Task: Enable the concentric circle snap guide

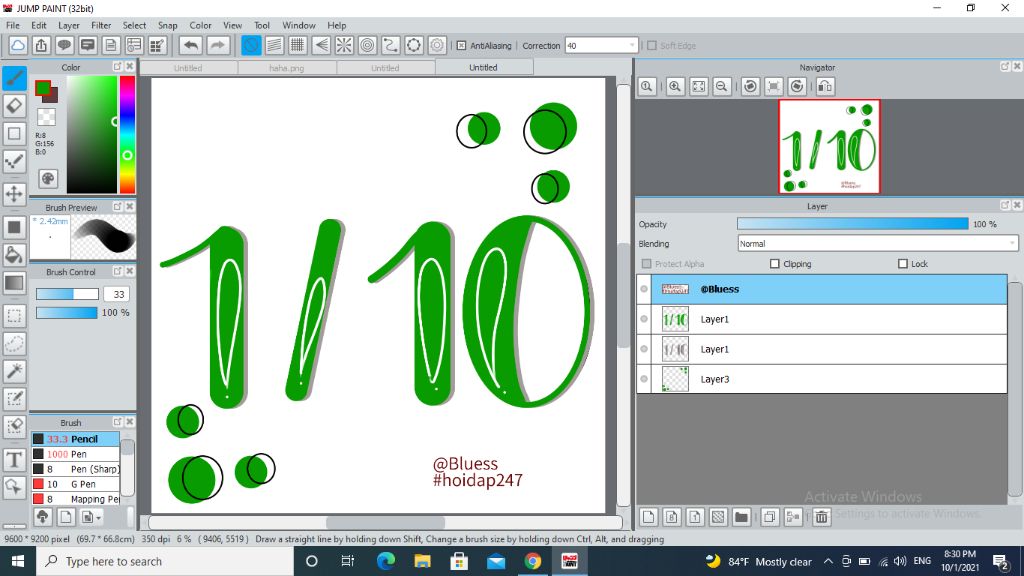Action: (368, 45)
